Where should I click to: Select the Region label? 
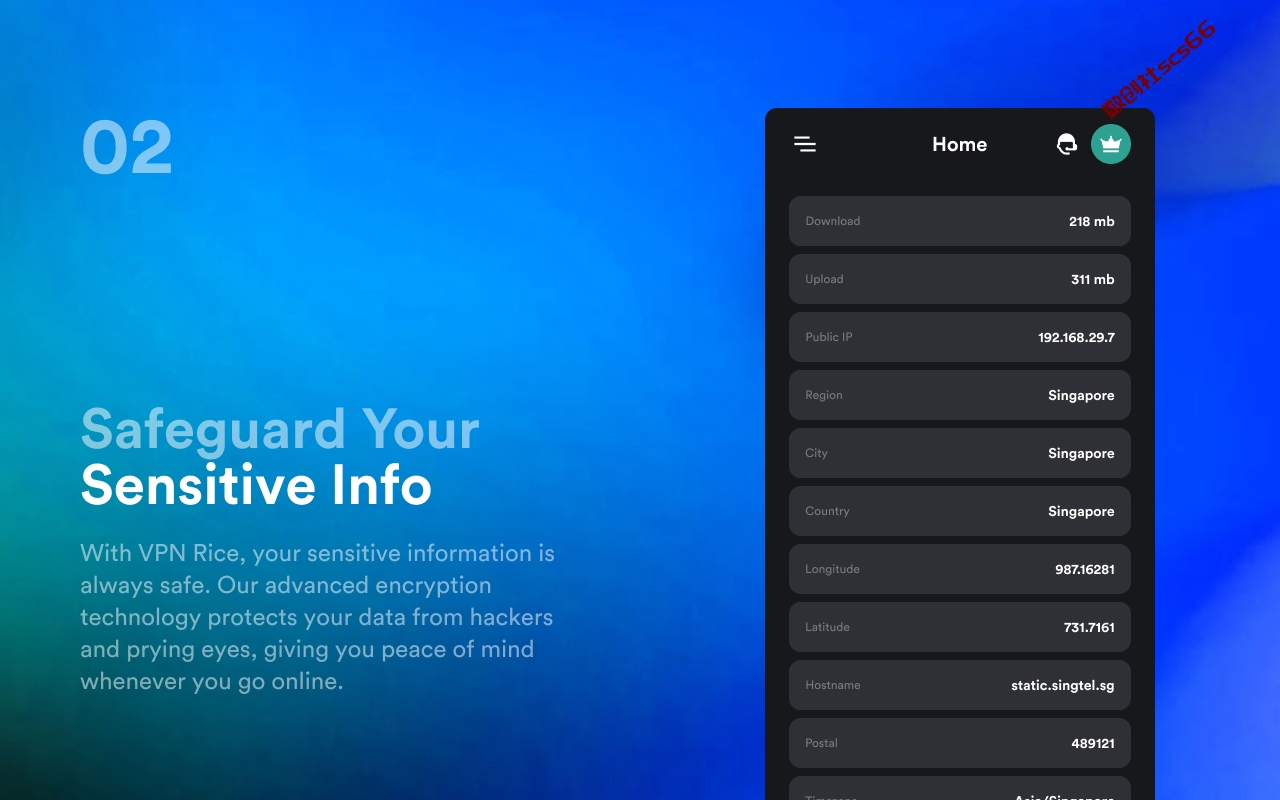824,395
